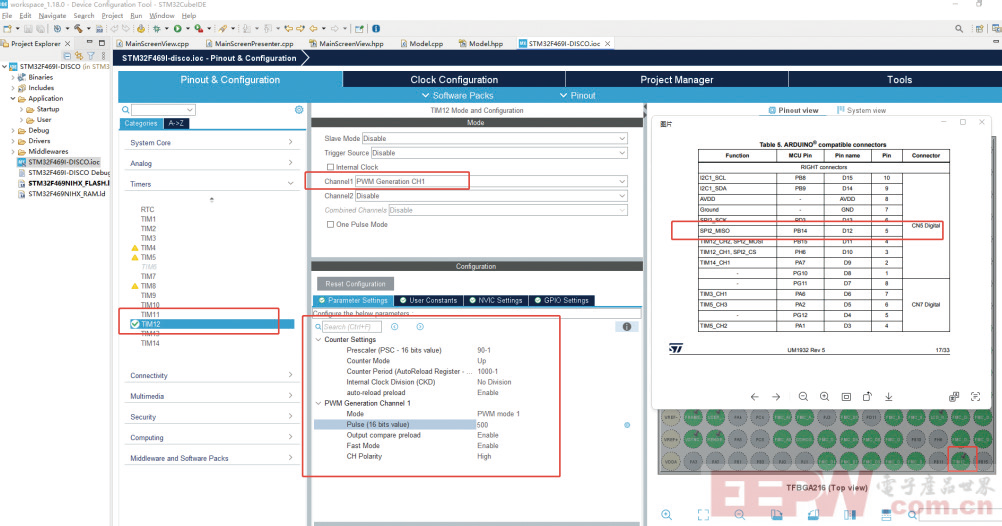The image size is (1002, 526).
Task: Select TIM12 in the timers list
Action: (x=151, y=324)
